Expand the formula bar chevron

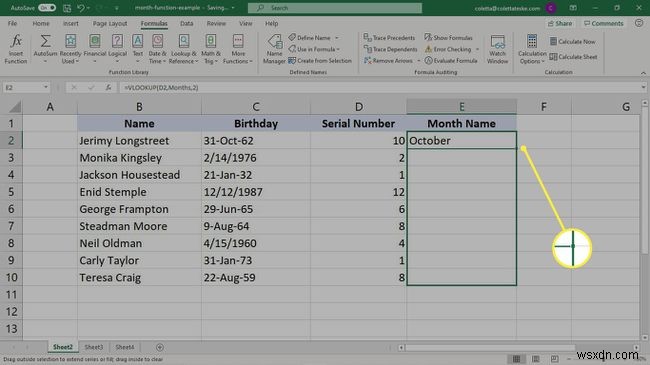(x=643, y=88)
